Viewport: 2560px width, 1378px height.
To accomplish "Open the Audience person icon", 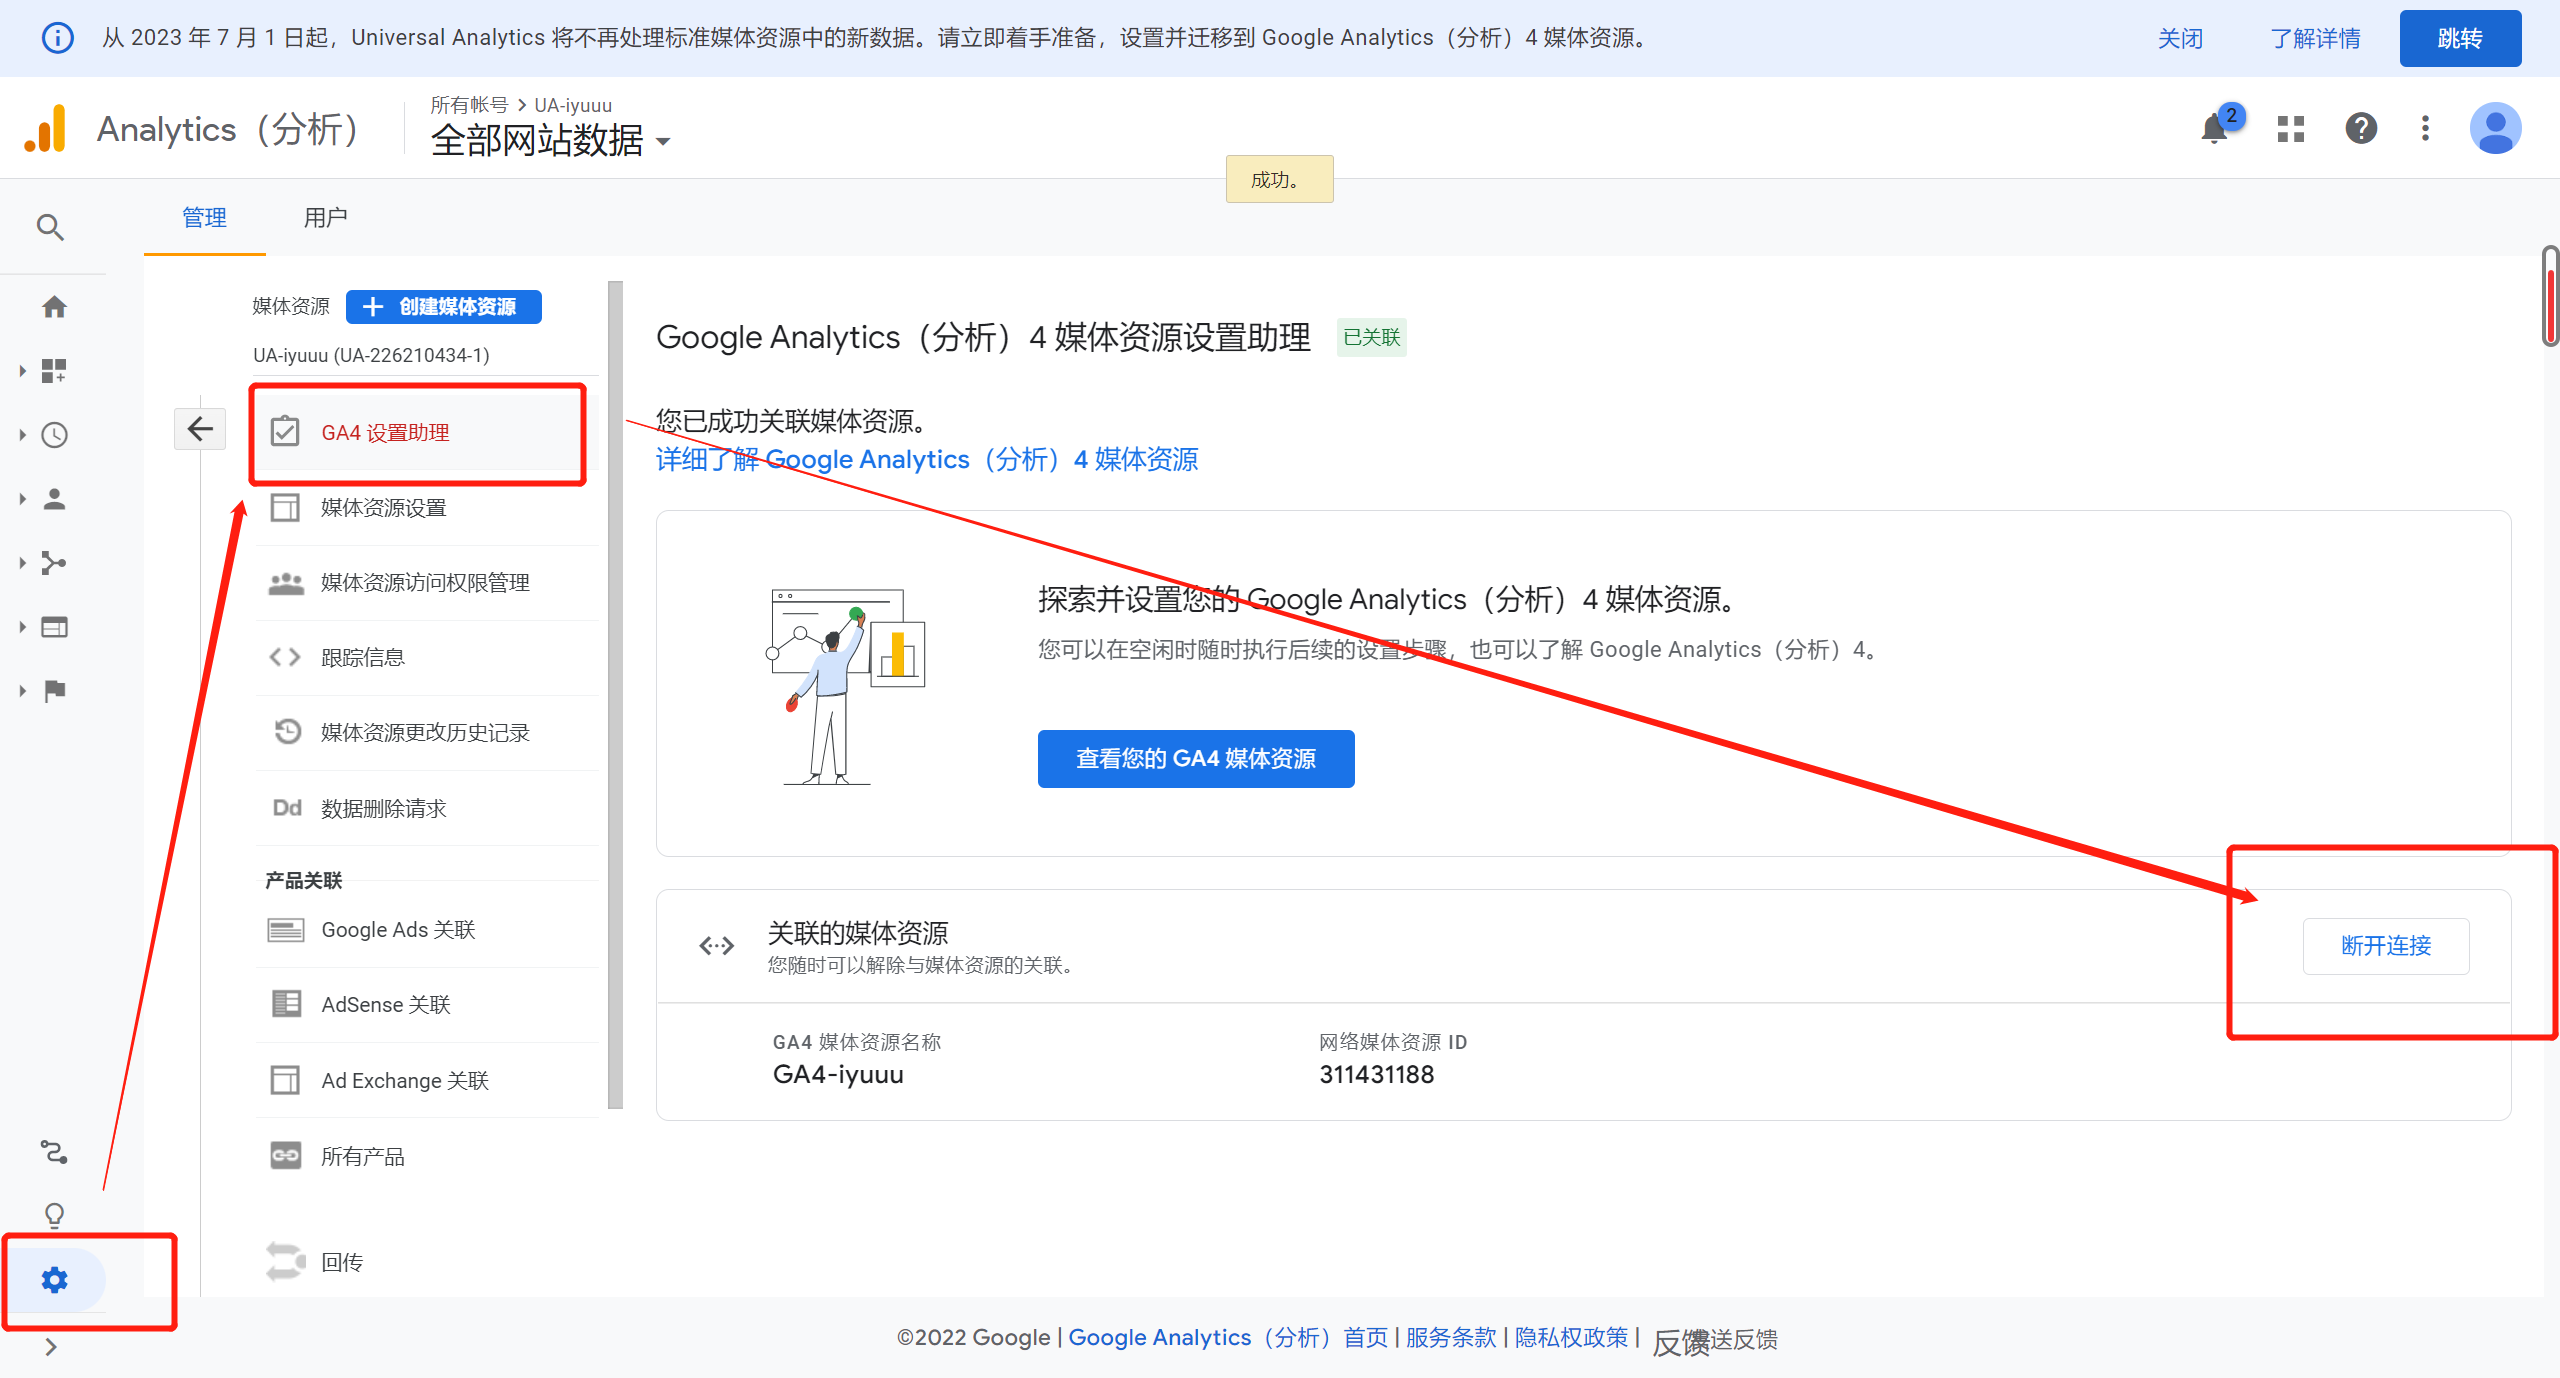I will 54,499.
